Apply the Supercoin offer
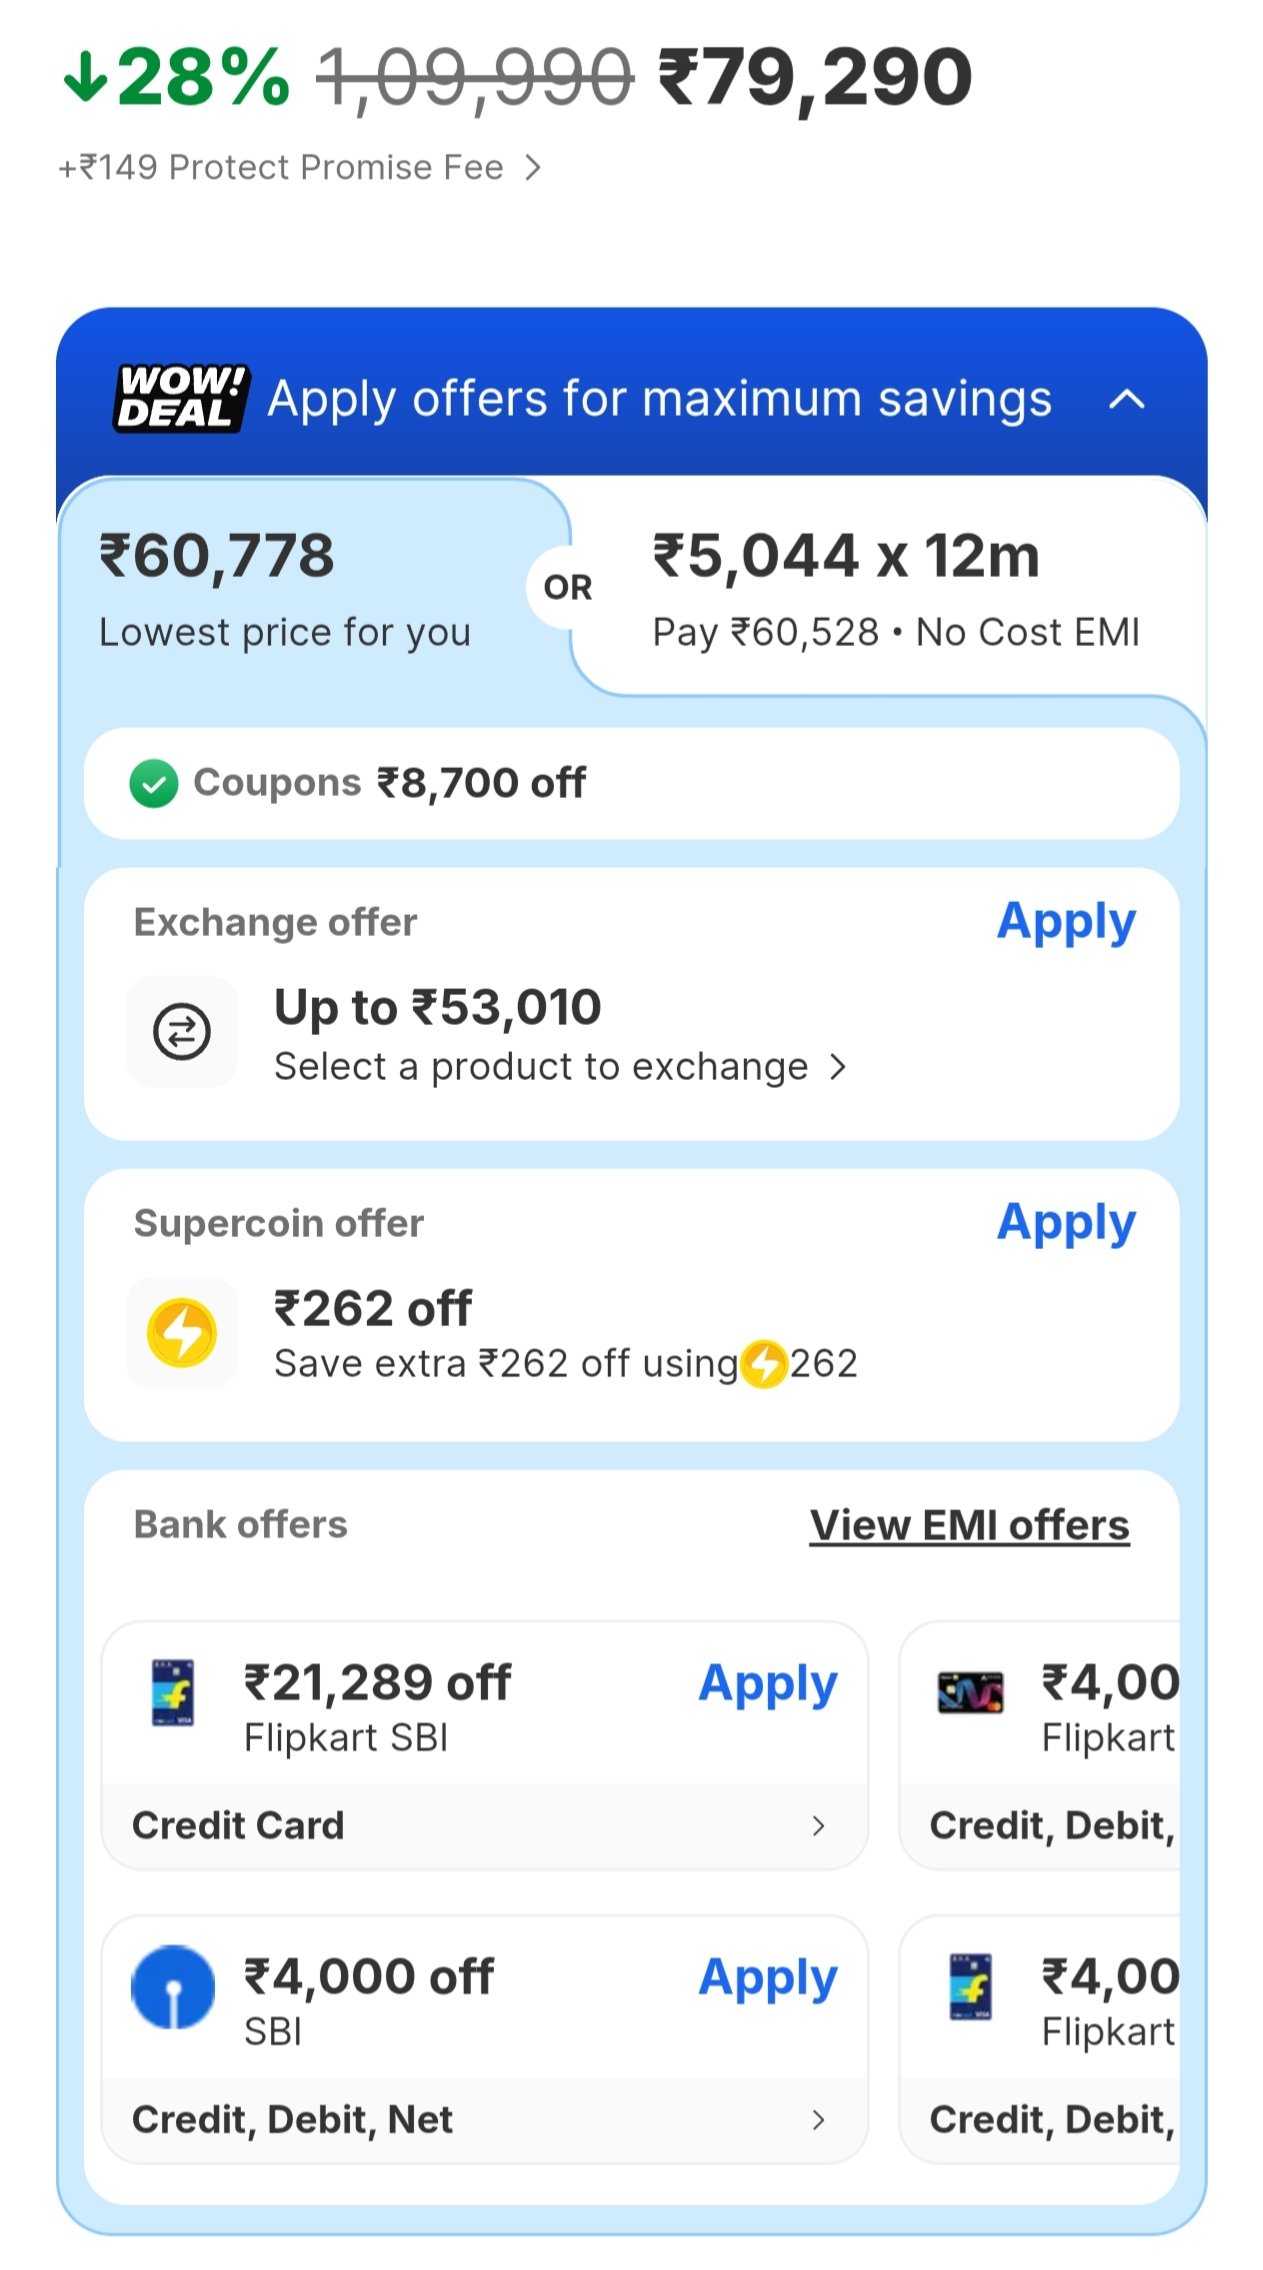This screenshot has width=1263, height=2270. [1066, 1222]
